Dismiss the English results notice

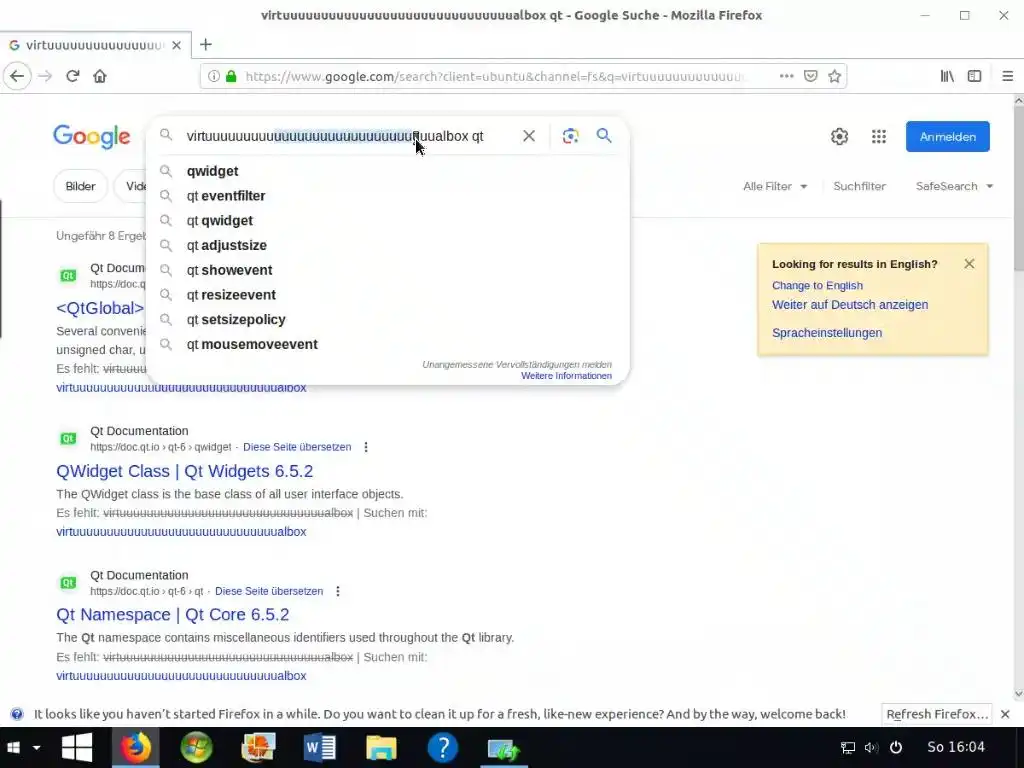(x=969, y=263)
